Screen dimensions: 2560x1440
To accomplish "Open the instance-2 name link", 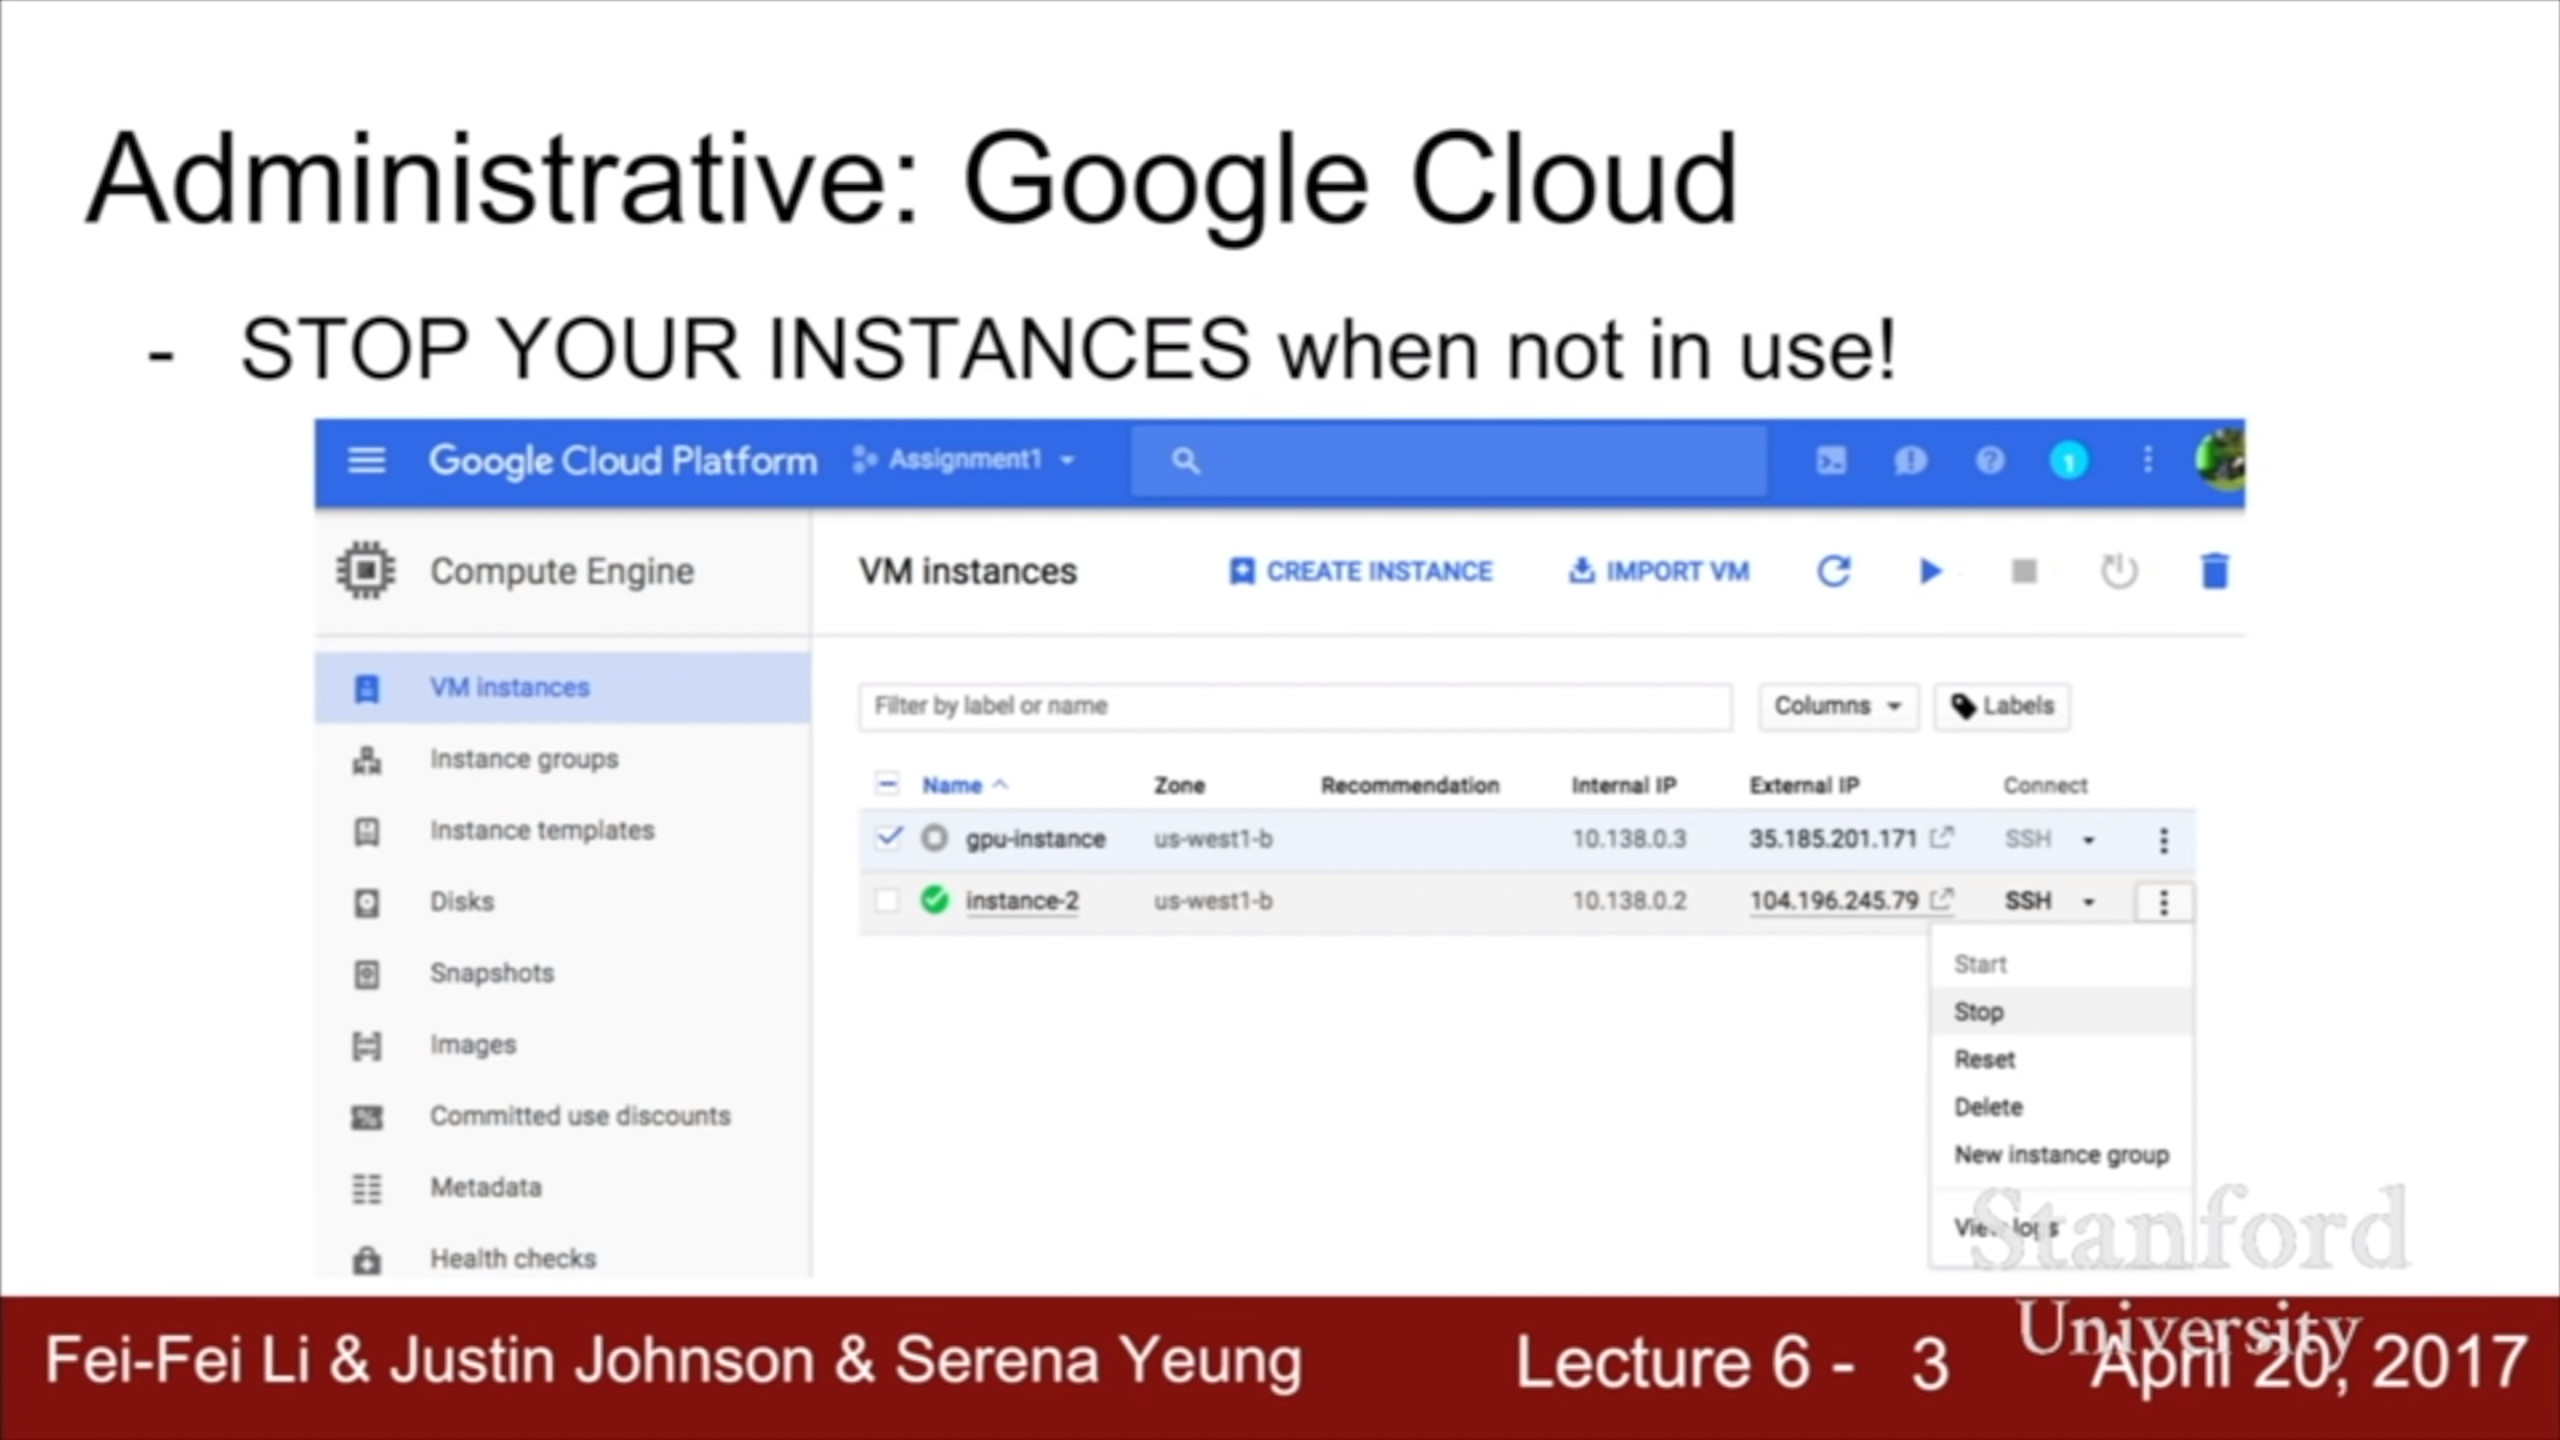I will (1022, 901).
